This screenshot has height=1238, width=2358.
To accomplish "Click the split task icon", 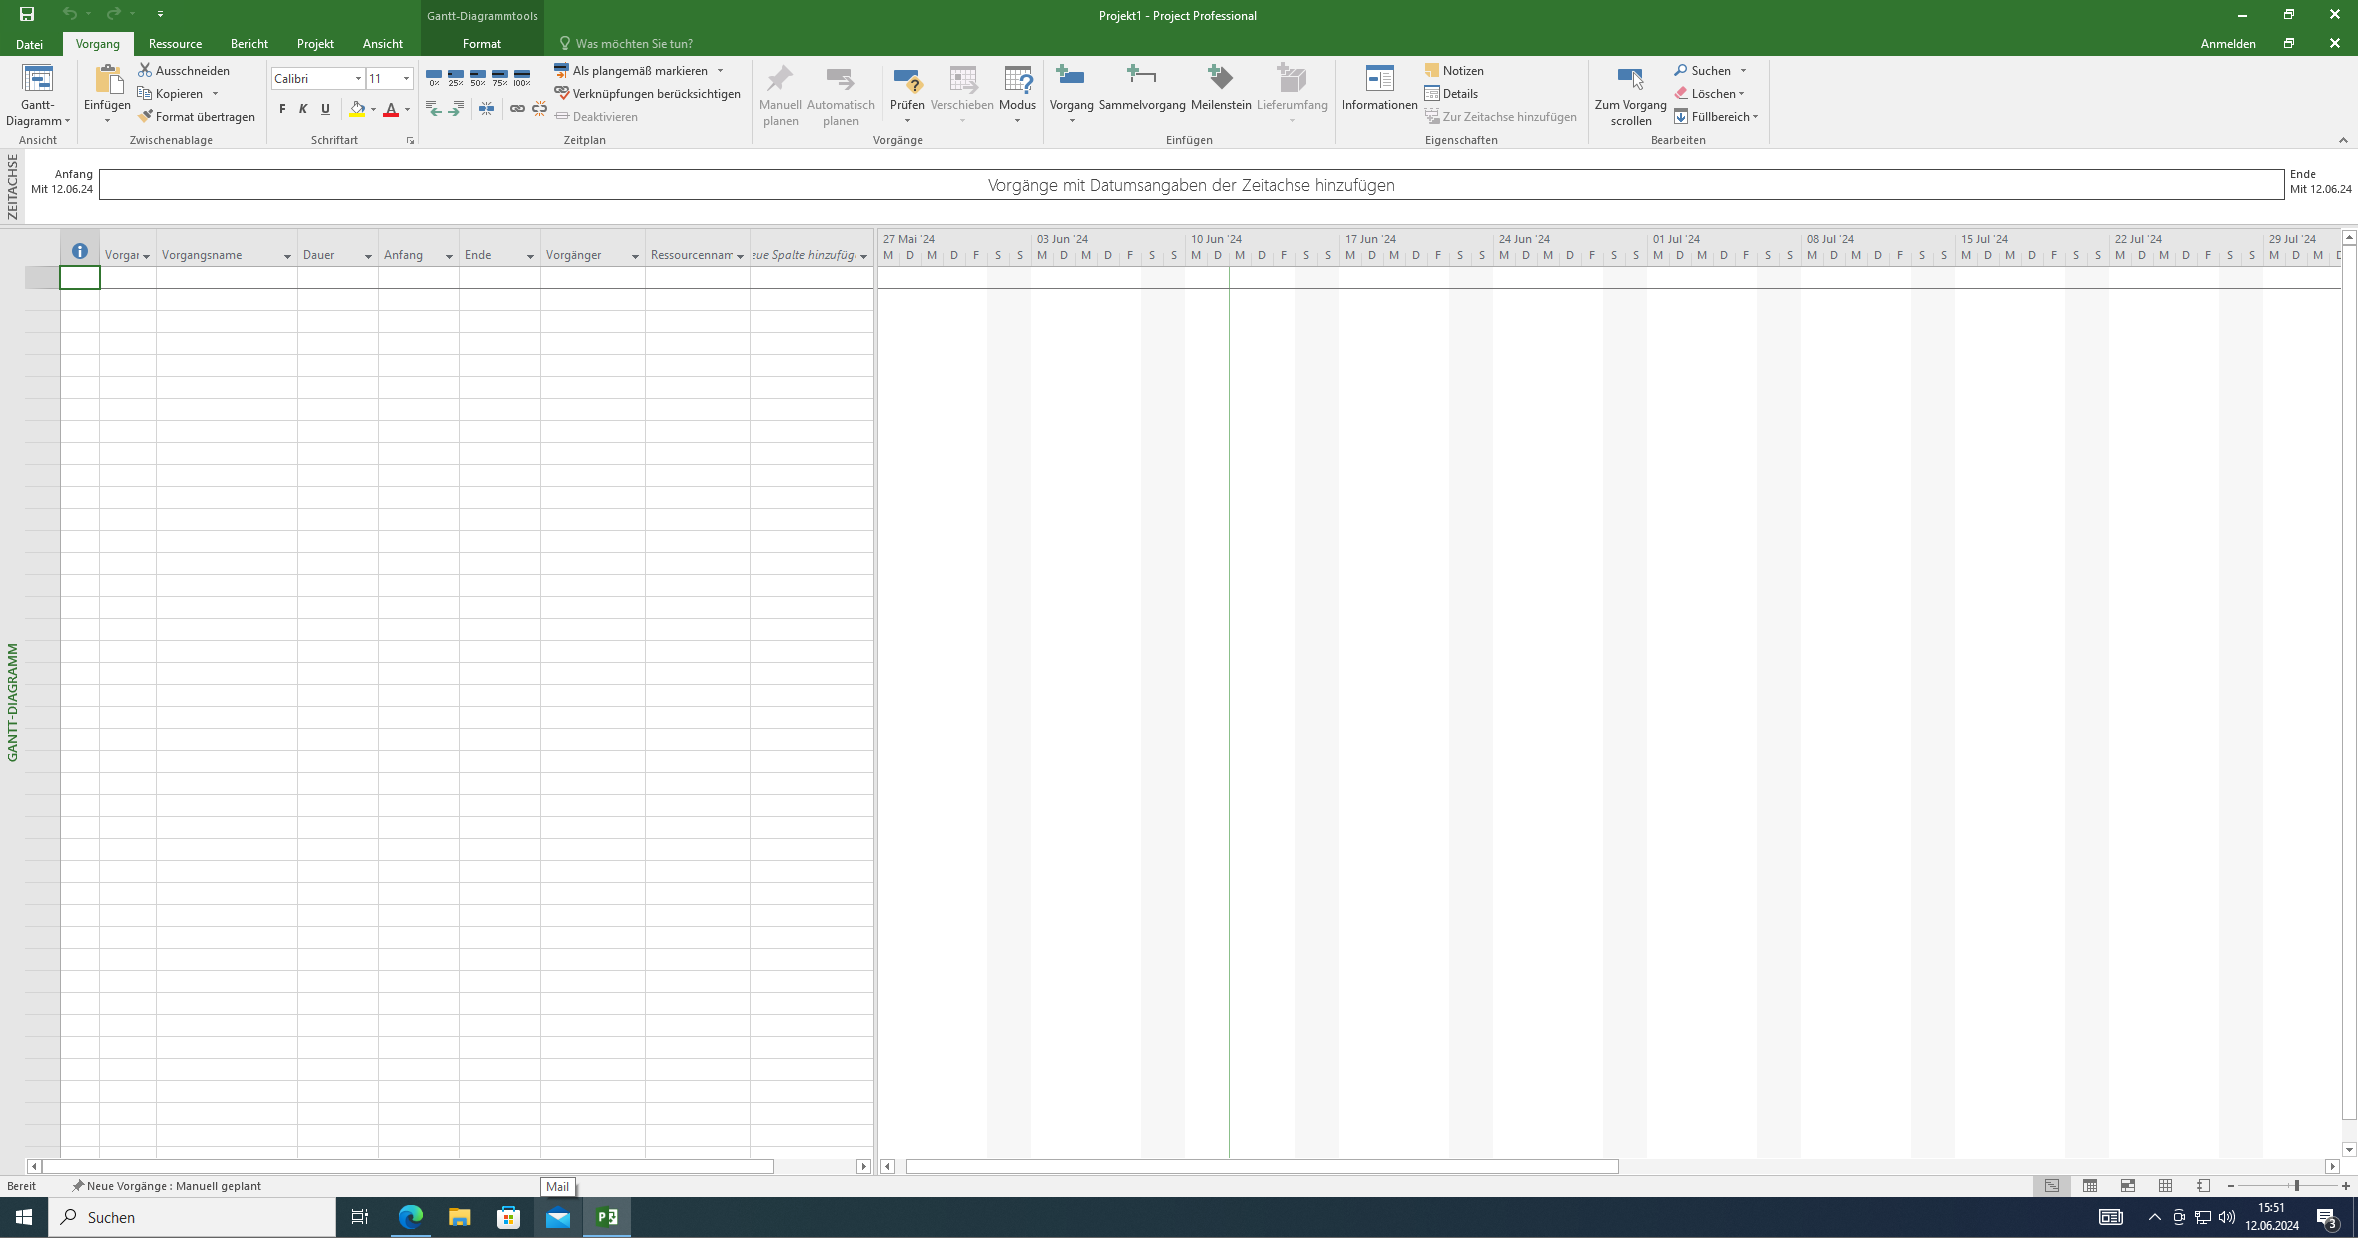I will coord(487,109).
